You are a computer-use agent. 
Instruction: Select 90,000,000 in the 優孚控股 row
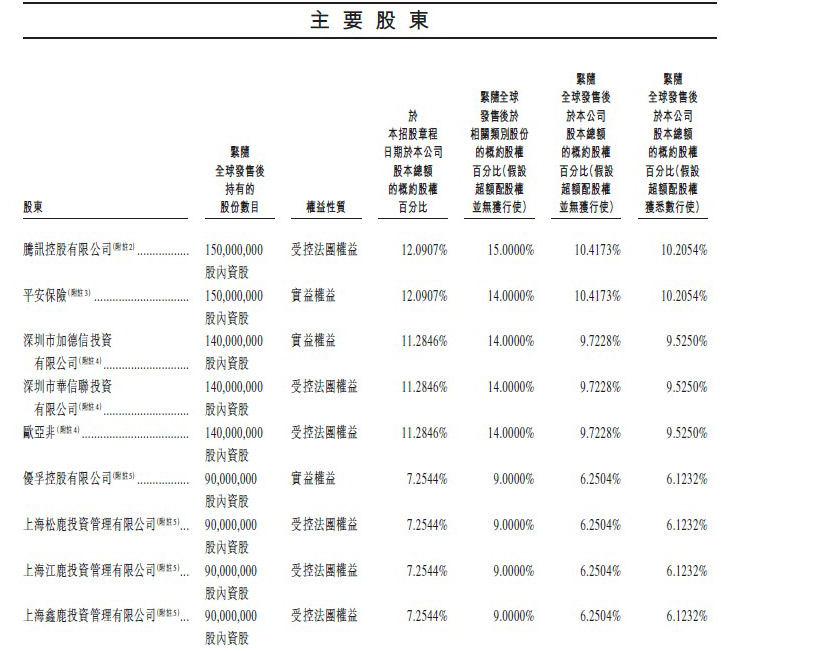[x=231, y=479]
